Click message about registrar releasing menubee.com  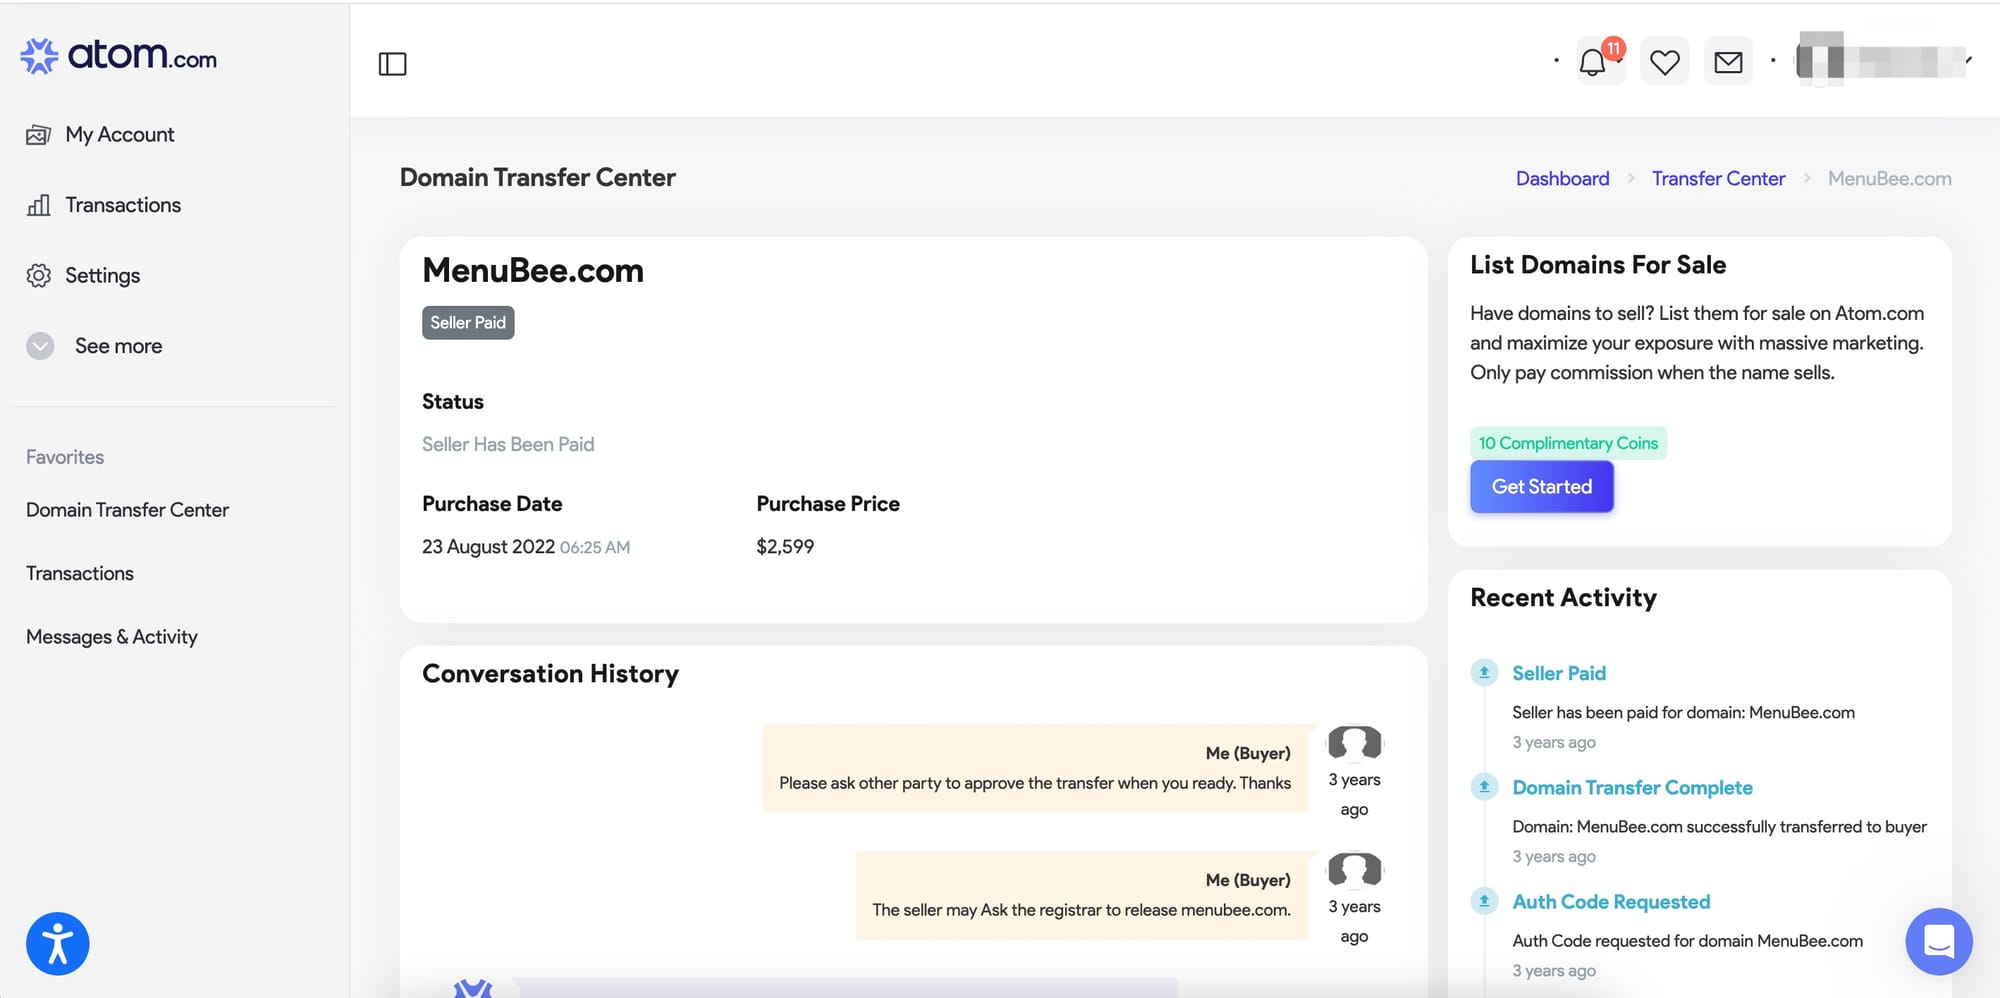[1081, 910]
